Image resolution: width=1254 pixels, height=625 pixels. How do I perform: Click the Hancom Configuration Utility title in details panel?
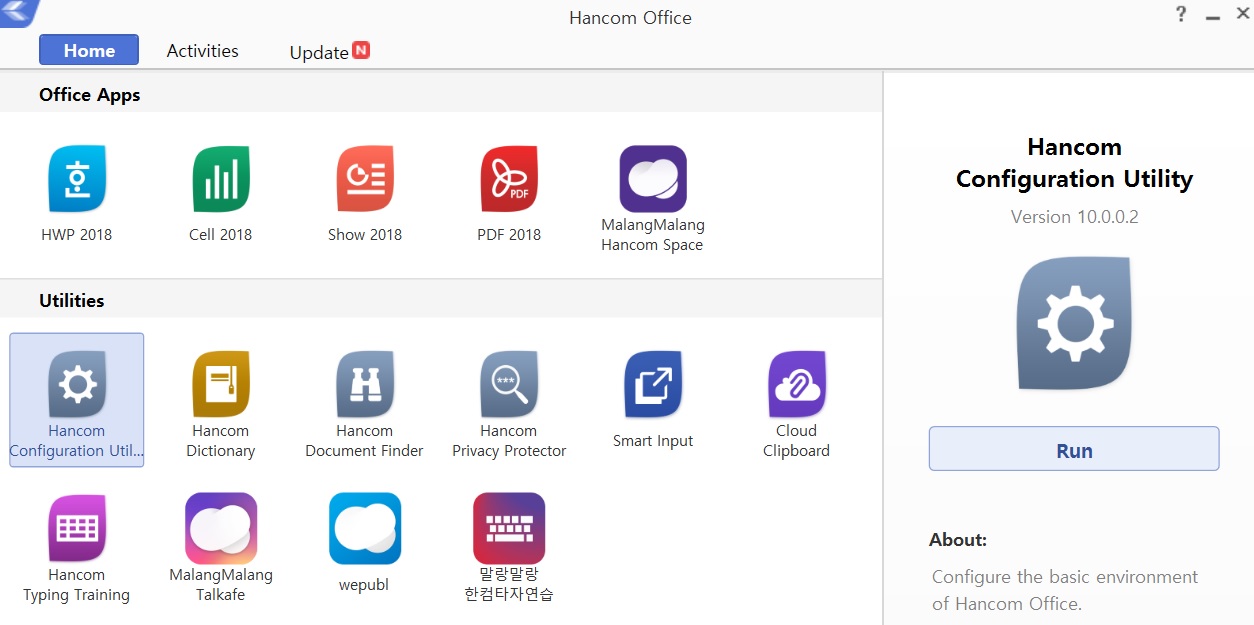coord(1074,163)
